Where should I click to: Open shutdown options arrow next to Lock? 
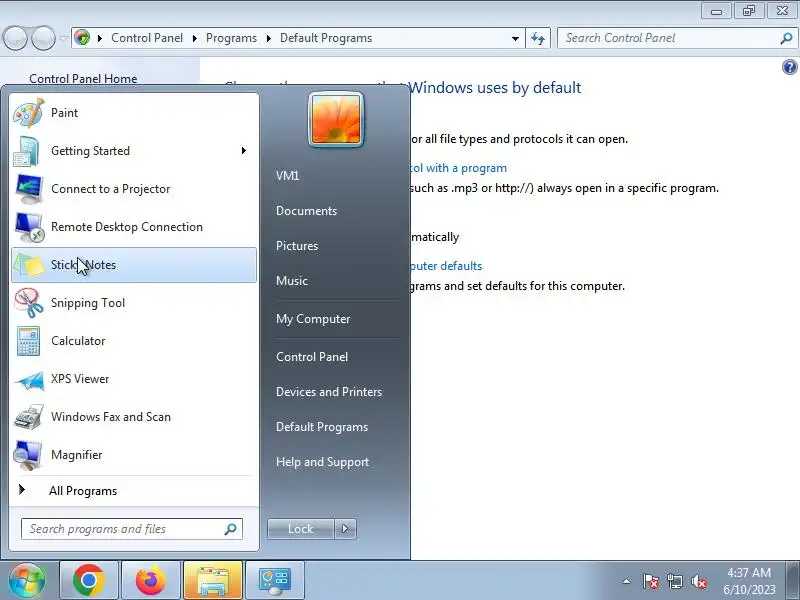[x=345, y=529]
